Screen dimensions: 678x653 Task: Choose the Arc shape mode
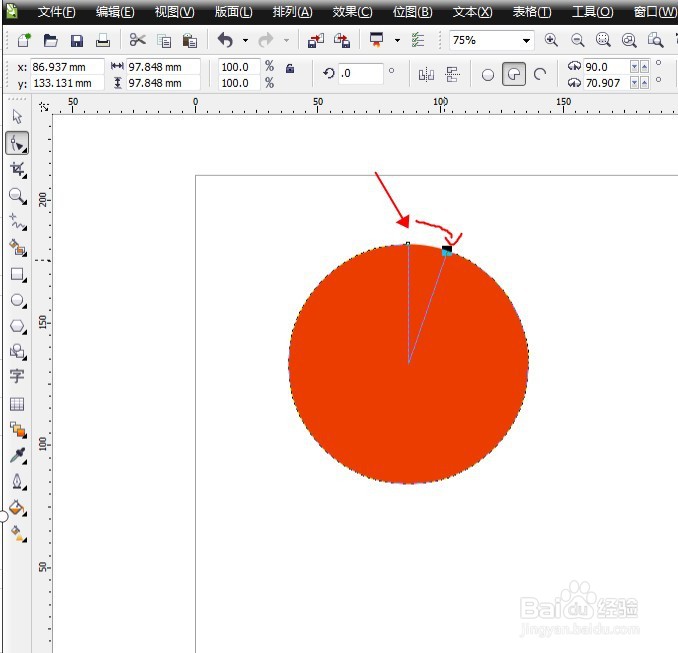pyautogui.click(x=540, y=75)
